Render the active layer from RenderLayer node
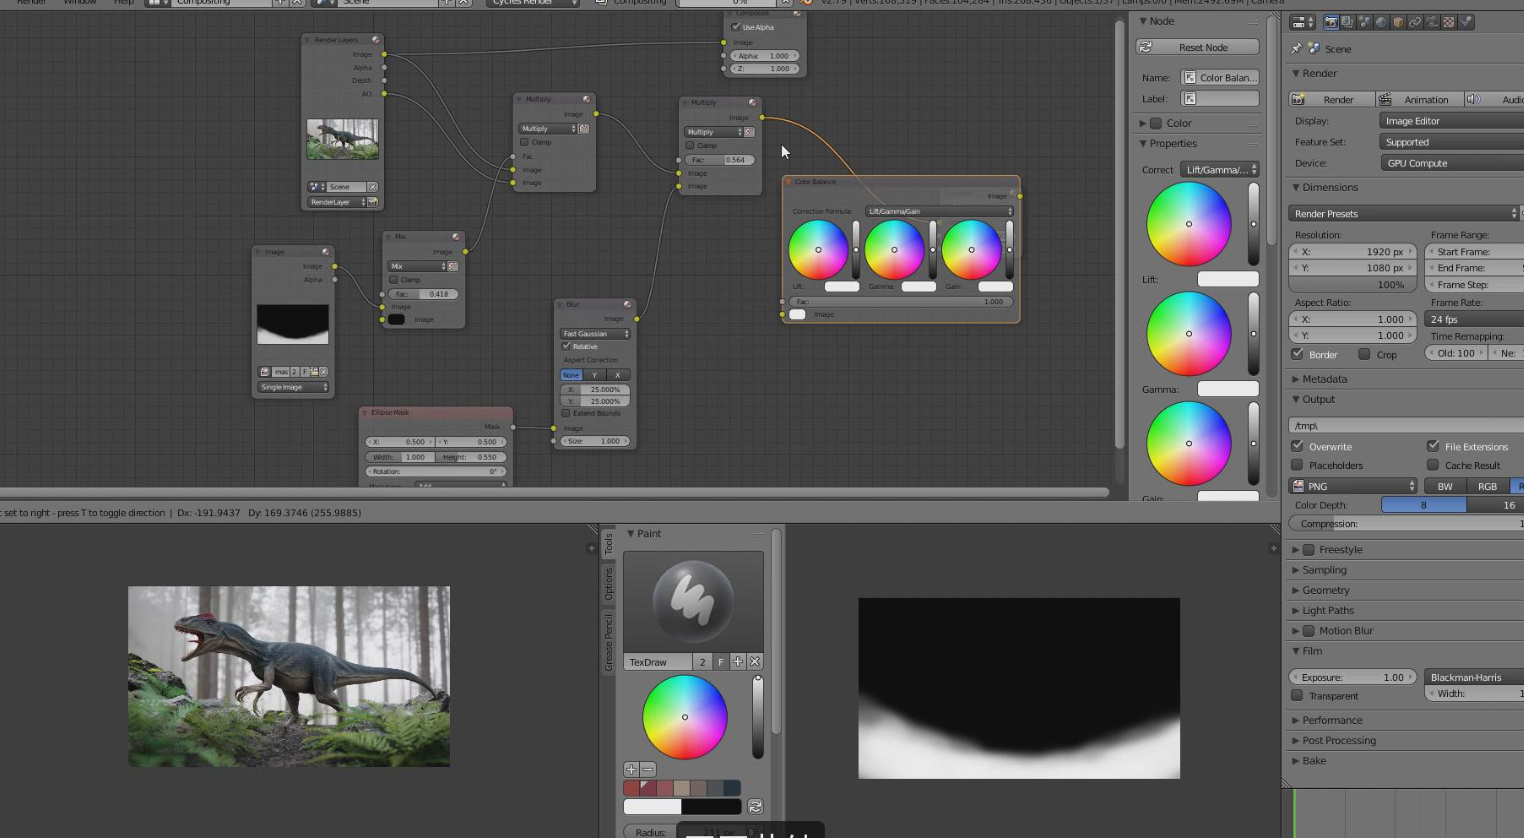Screen dimensions: 1524x838 pyautogui.click(x=372, y=202)
